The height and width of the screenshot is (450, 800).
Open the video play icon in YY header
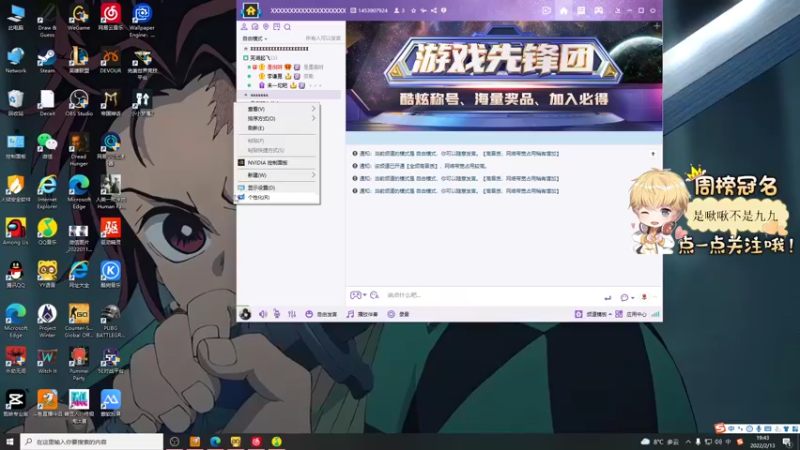pyautogui.click(x=546, y=10)
